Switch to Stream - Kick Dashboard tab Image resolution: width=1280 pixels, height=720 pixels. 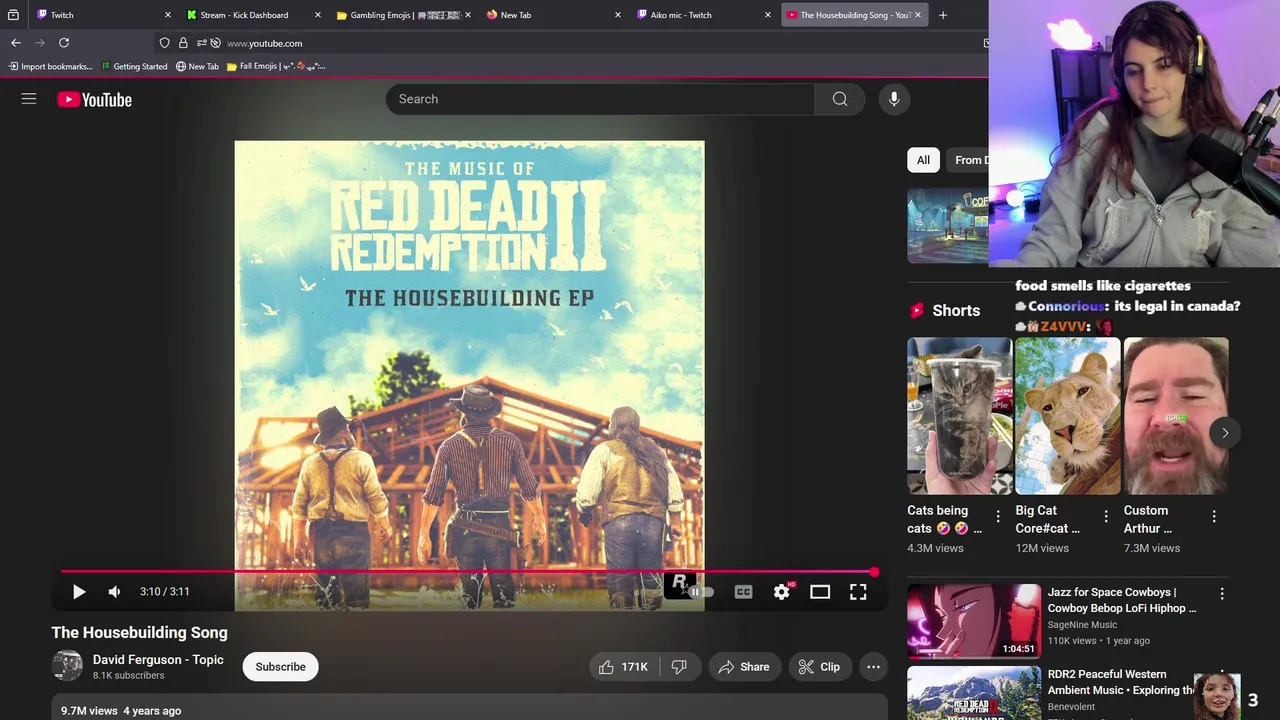[x=250, y=15]
